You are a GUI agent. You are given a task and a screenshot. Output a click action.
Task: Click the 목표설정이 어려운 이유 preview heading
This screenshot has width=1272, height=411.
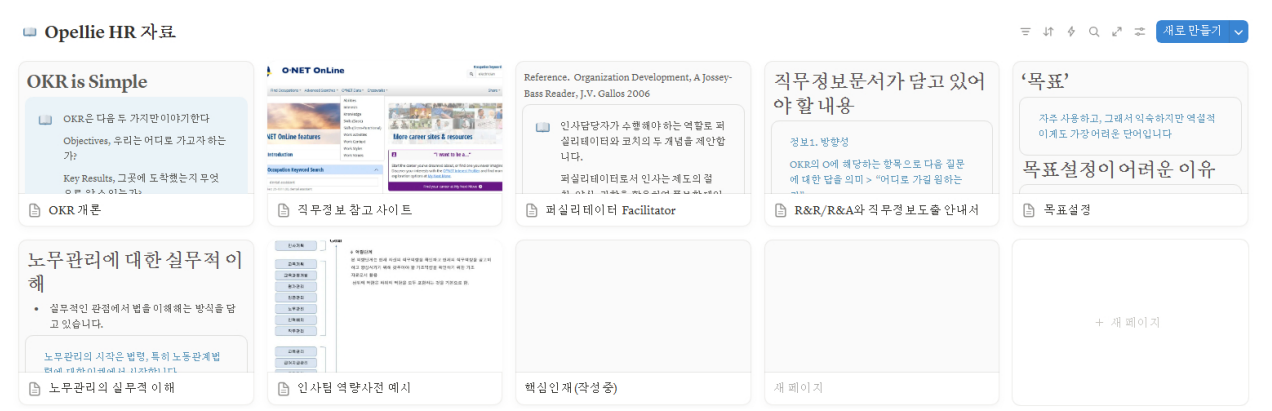pyautogui.click(x=1117, y=169)
